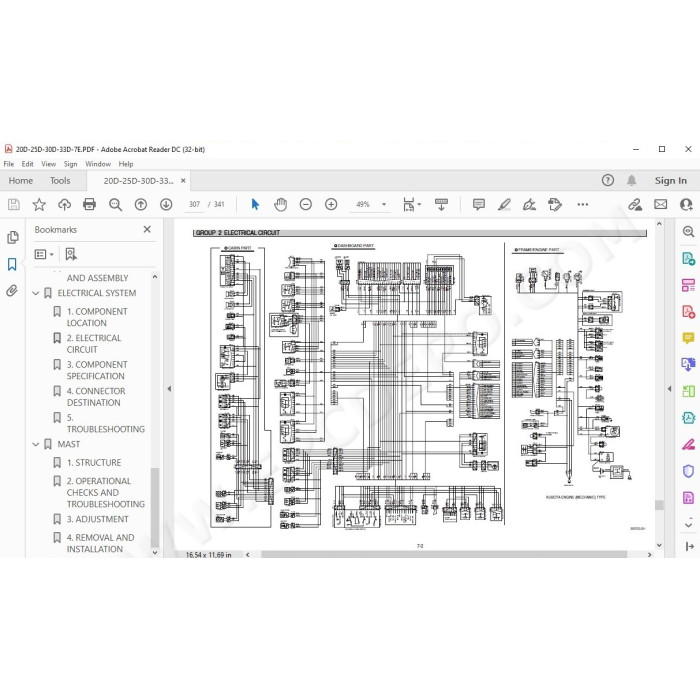Print the document with printer icon
The height and width of the screenshot is (700, 700).
89,204
